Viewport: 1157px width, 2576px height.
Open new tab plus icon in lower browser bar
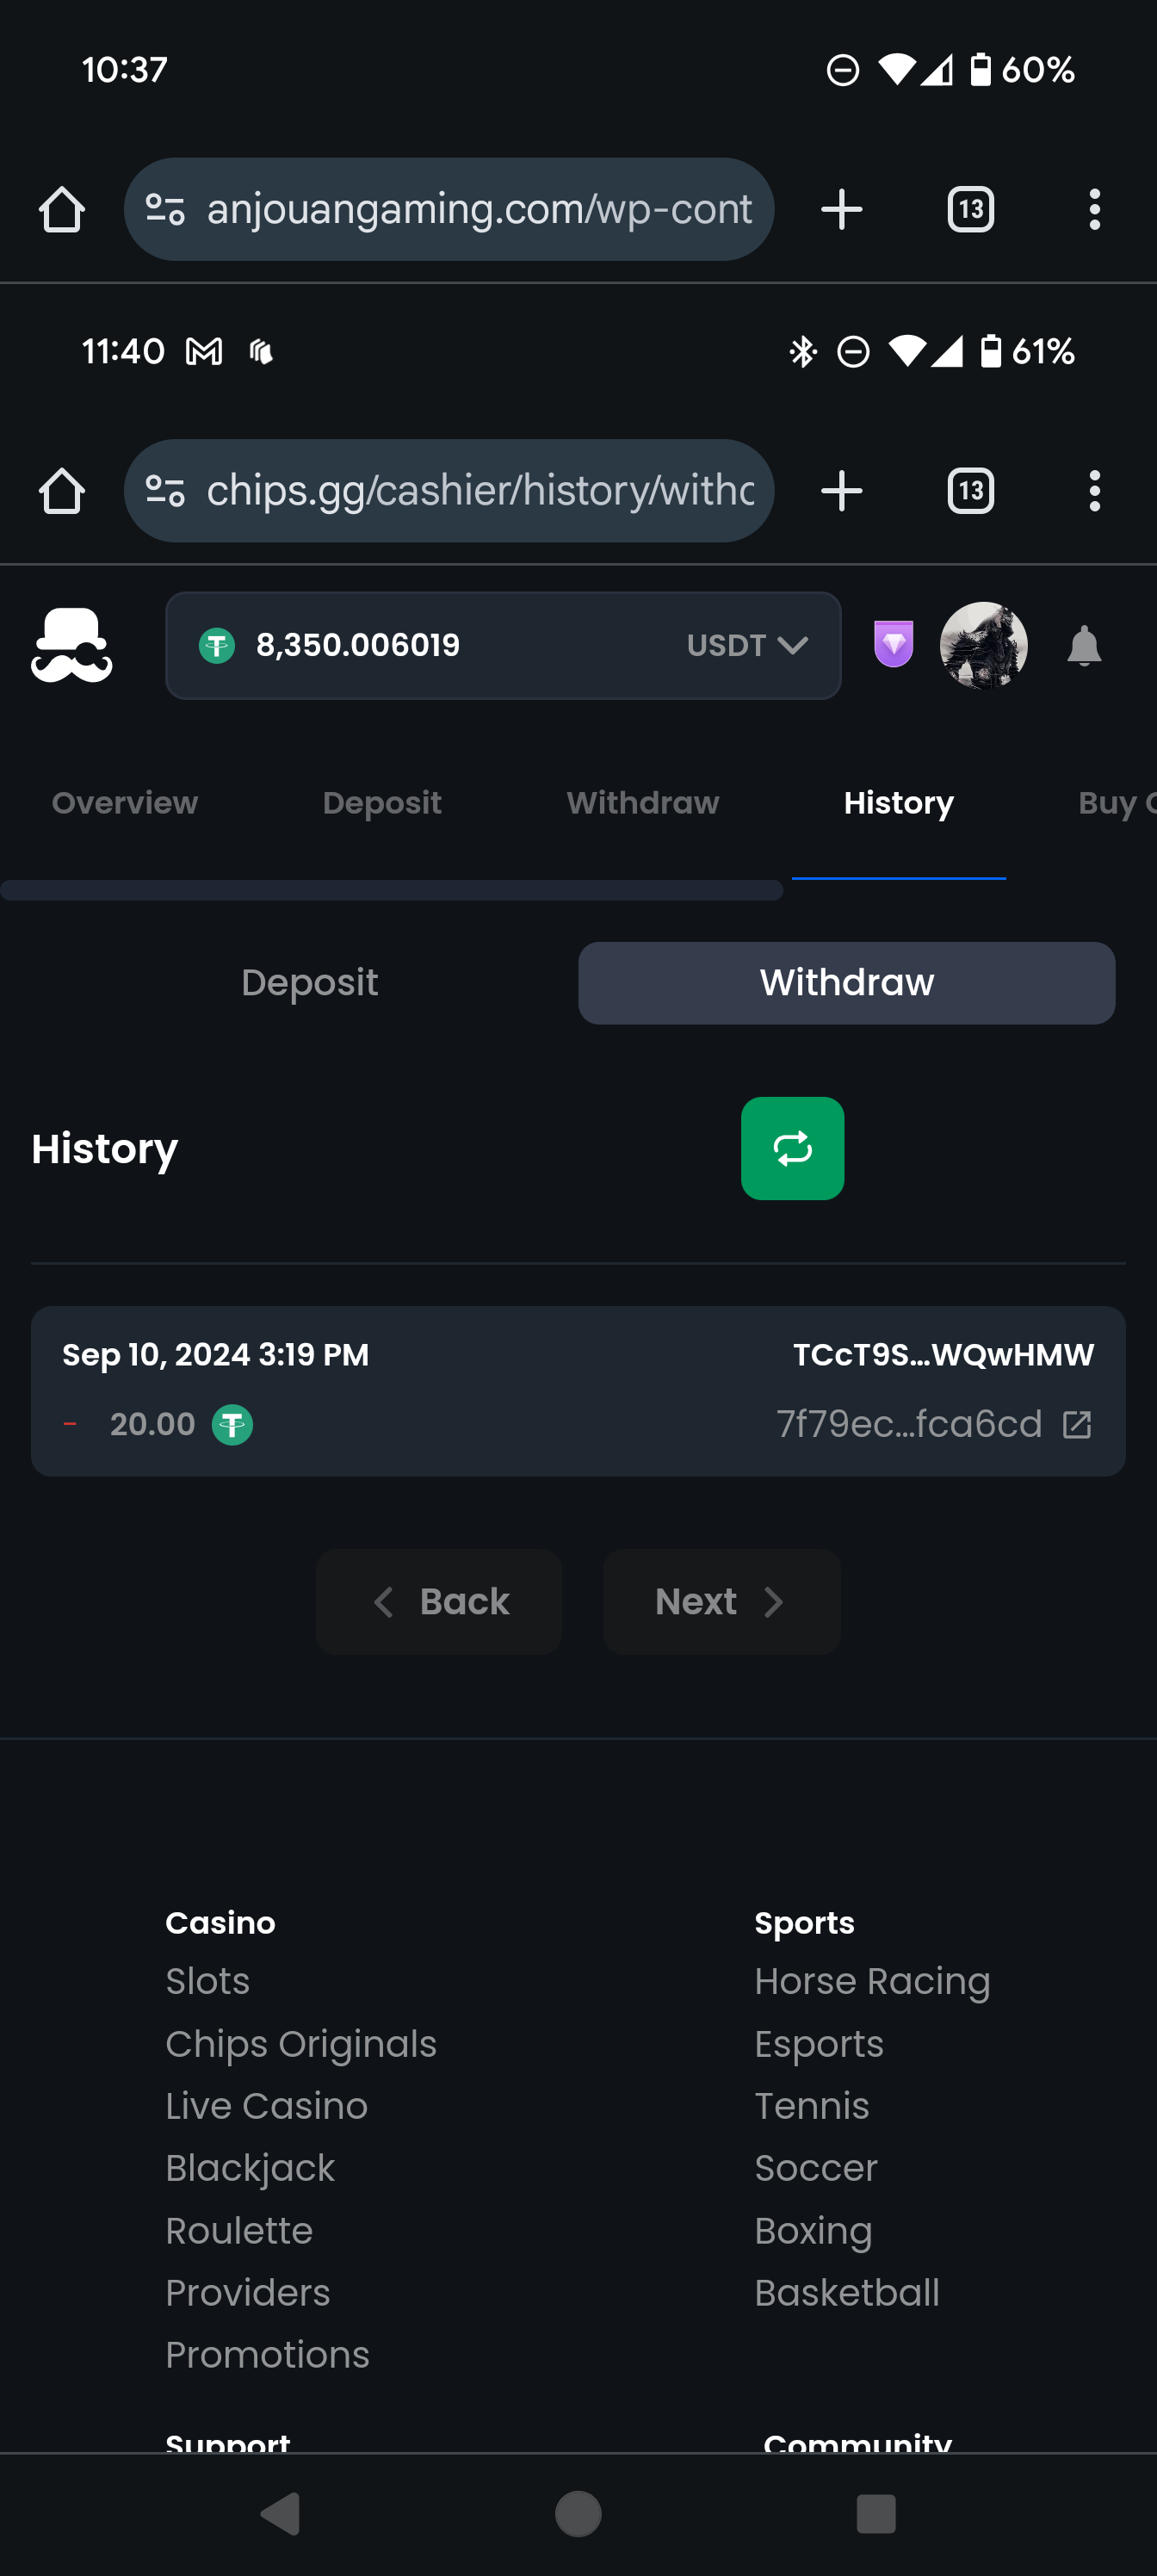tap(842, 491)
